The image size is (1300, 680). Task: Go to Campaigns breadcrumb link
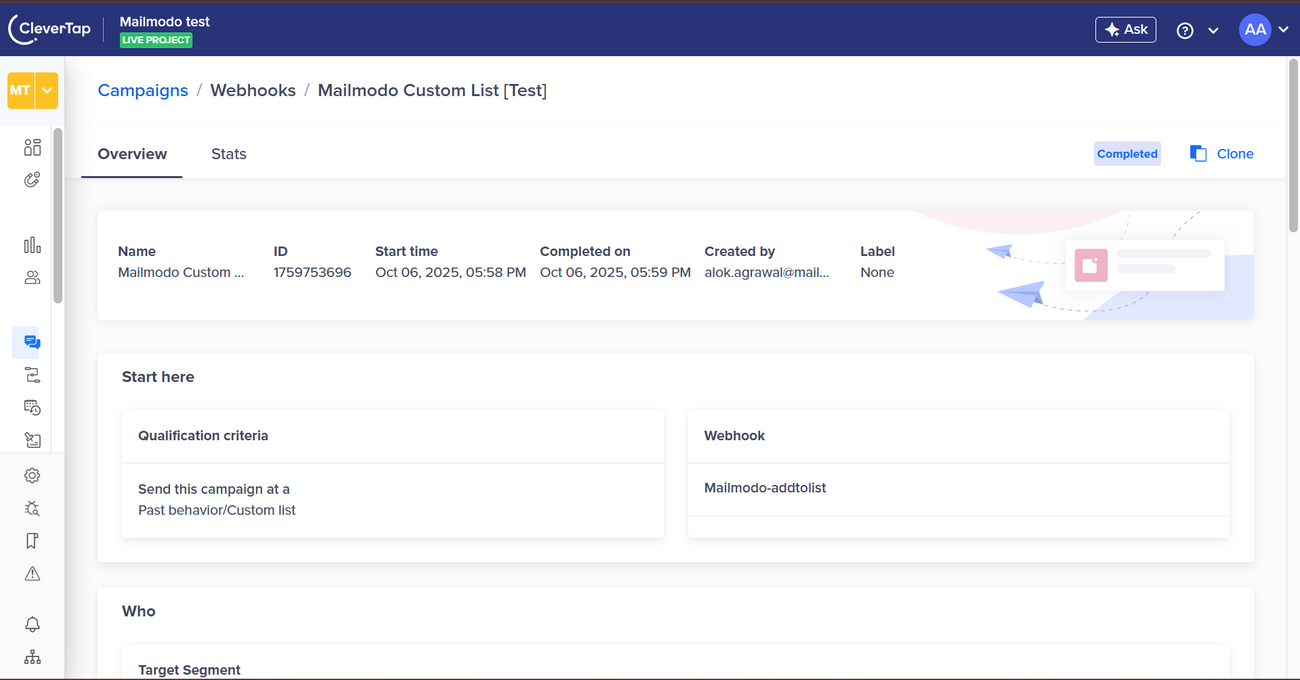pos(143,90)
